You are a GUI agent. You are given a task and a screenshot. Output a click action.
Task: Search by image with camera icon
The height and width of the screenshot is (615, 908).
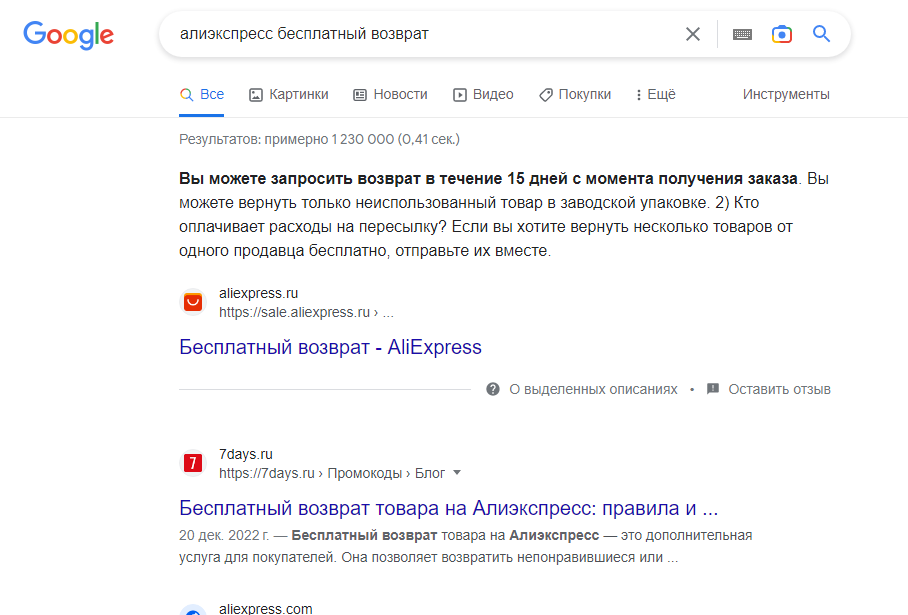click(781, 34)
